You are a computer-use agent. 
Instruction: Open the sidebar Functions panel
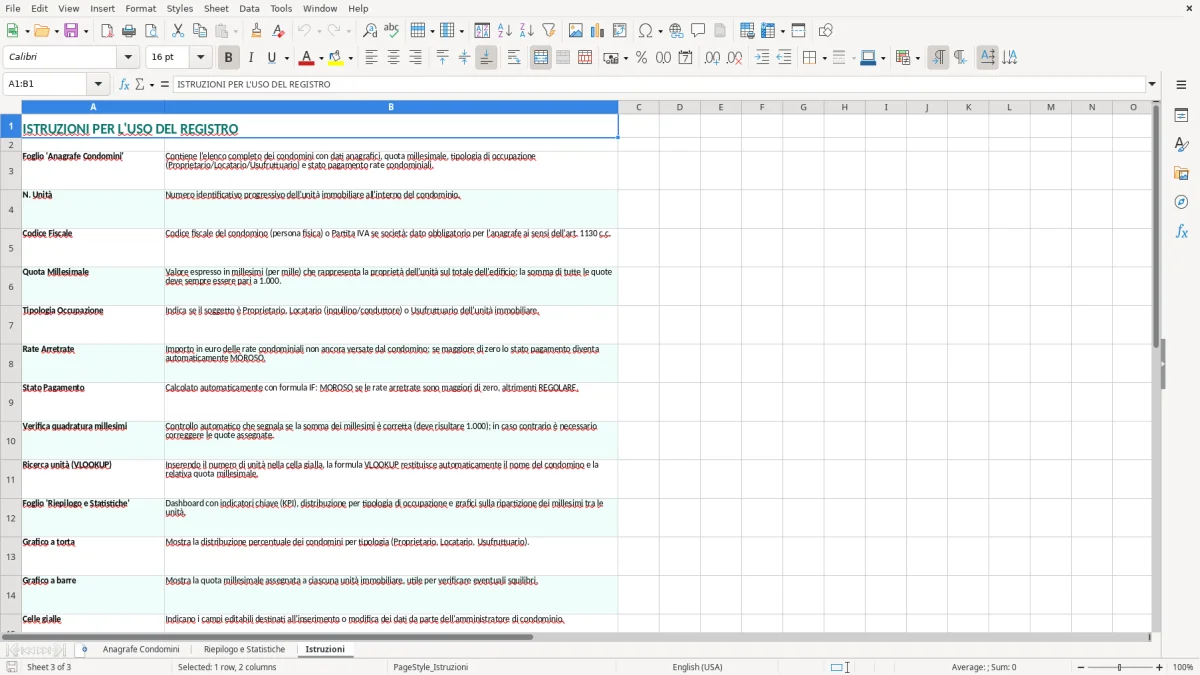pos(1181,231)
